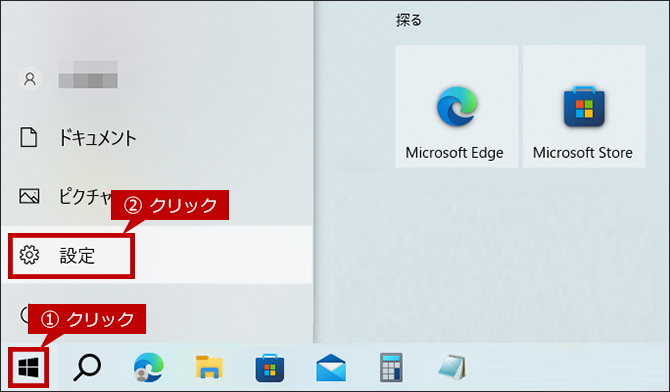The height and width of the screenshot is (392, 670).
Task: Select the user account avatar icon
Action: click(x=30, y=79)
